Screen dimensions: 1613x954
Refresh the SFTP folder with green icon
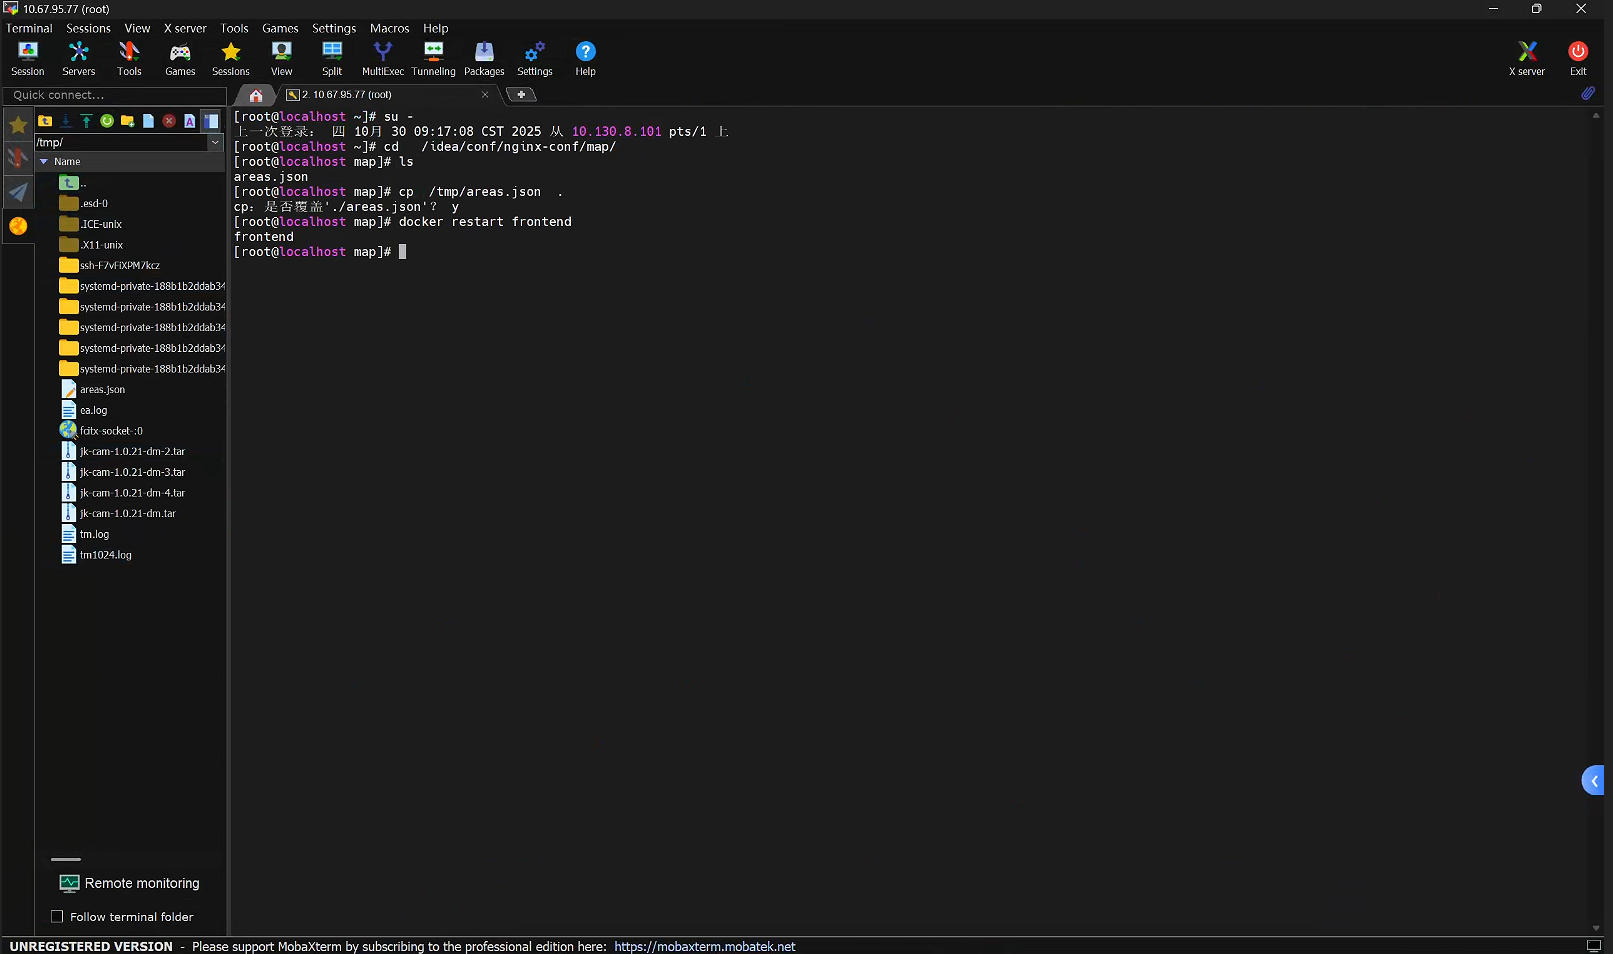[107, 121]
